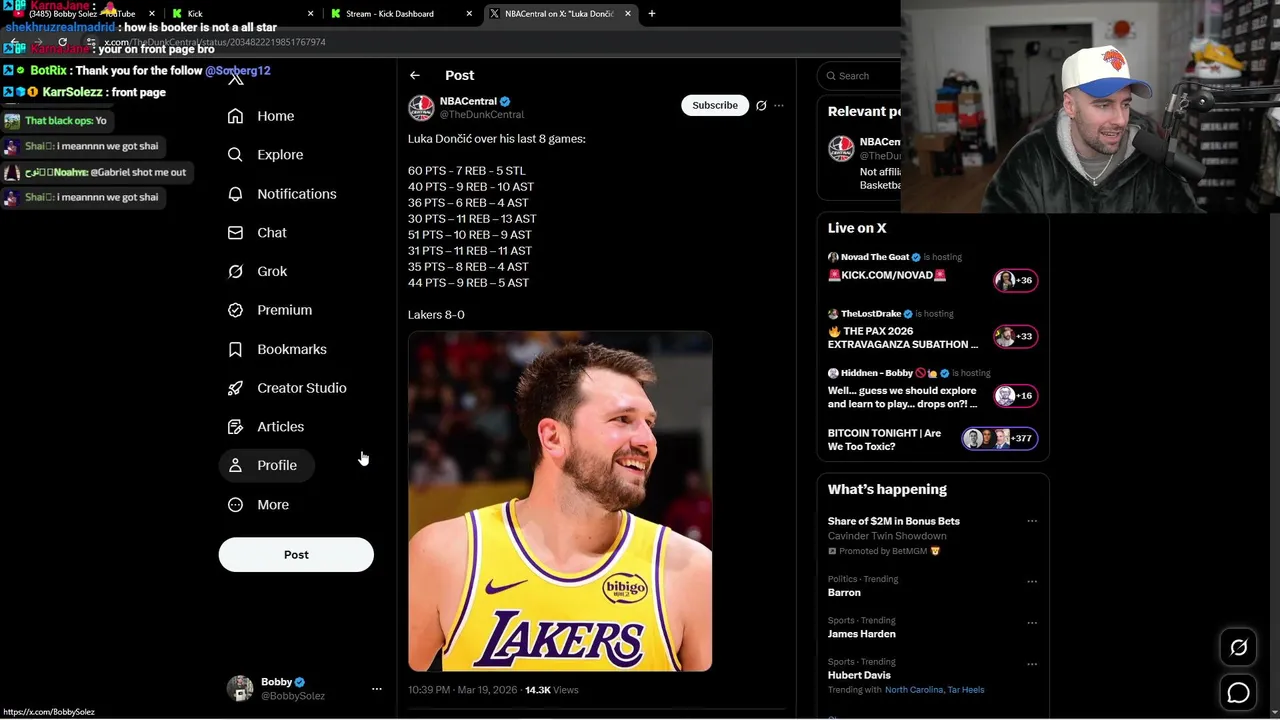Click the X search field
Viewport: 1280px width, 720px height.
tap(858, 76)
